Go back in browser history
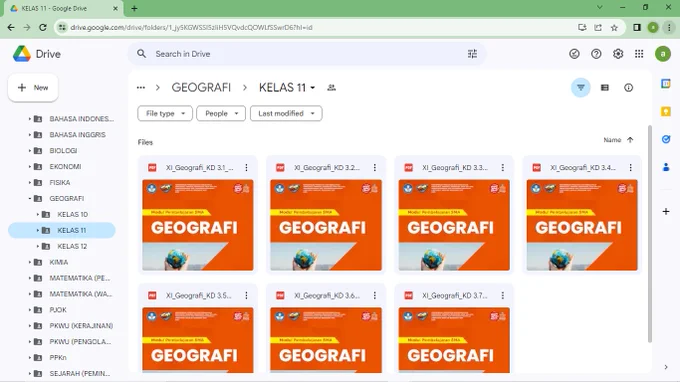This screenshot has width=680, height=382. pos(11,27)
